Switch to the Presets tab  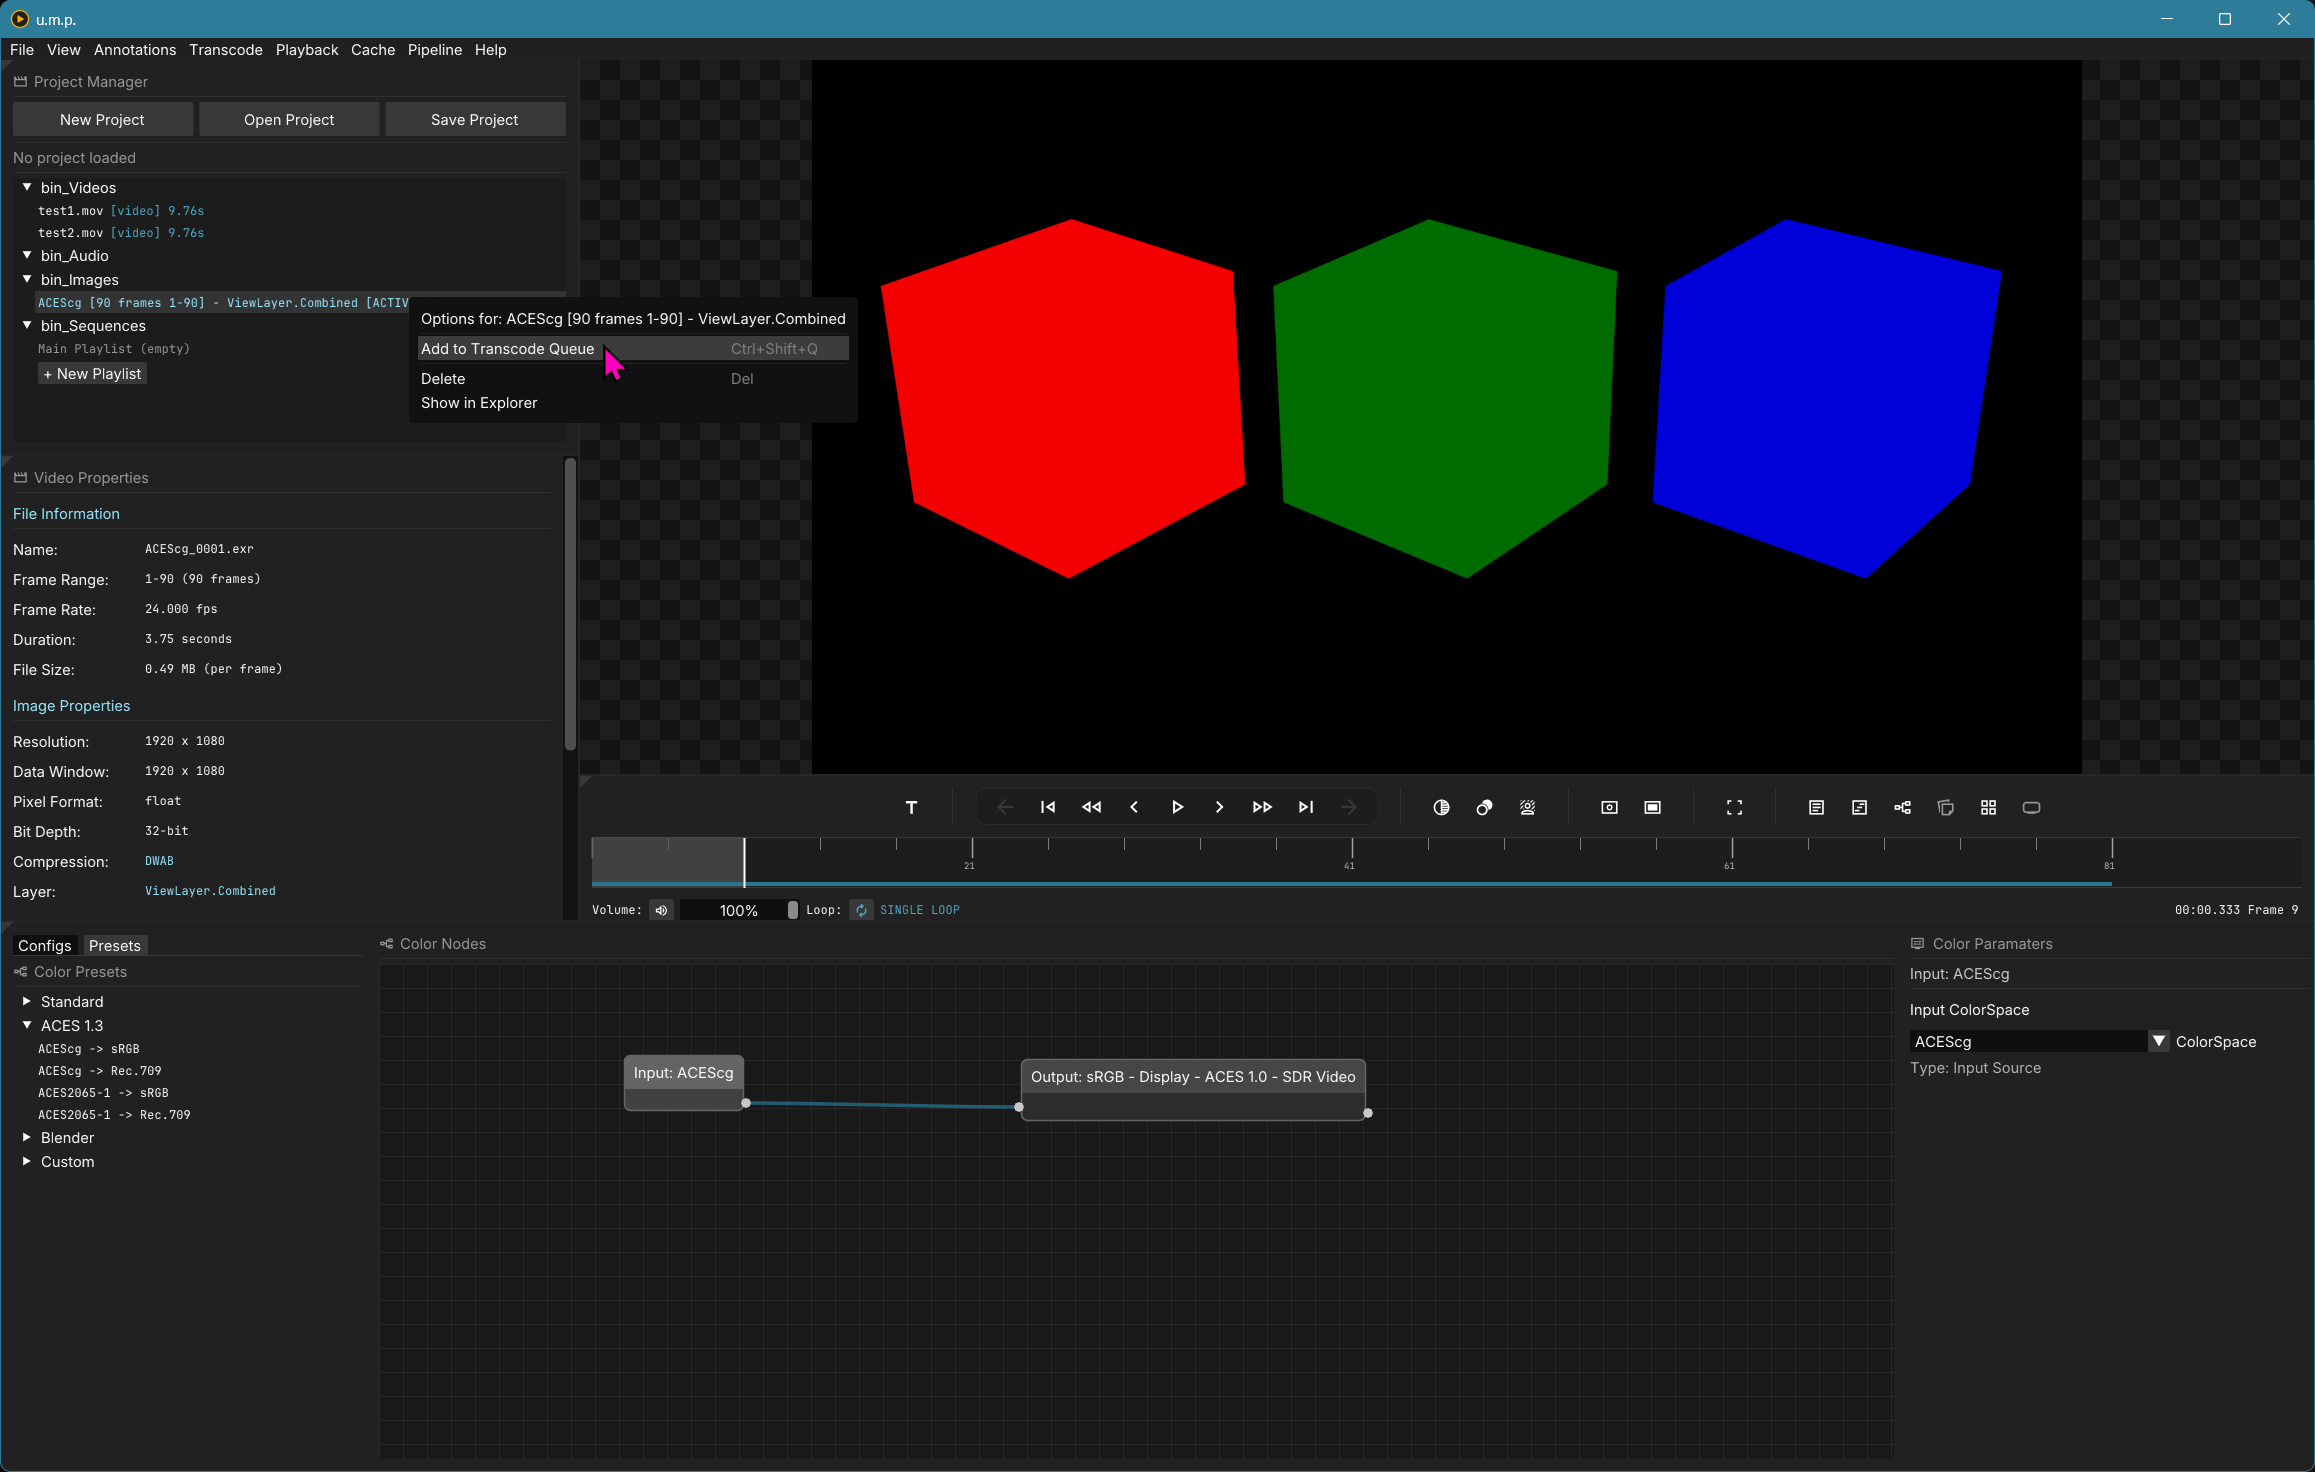[x=114, y=945]
